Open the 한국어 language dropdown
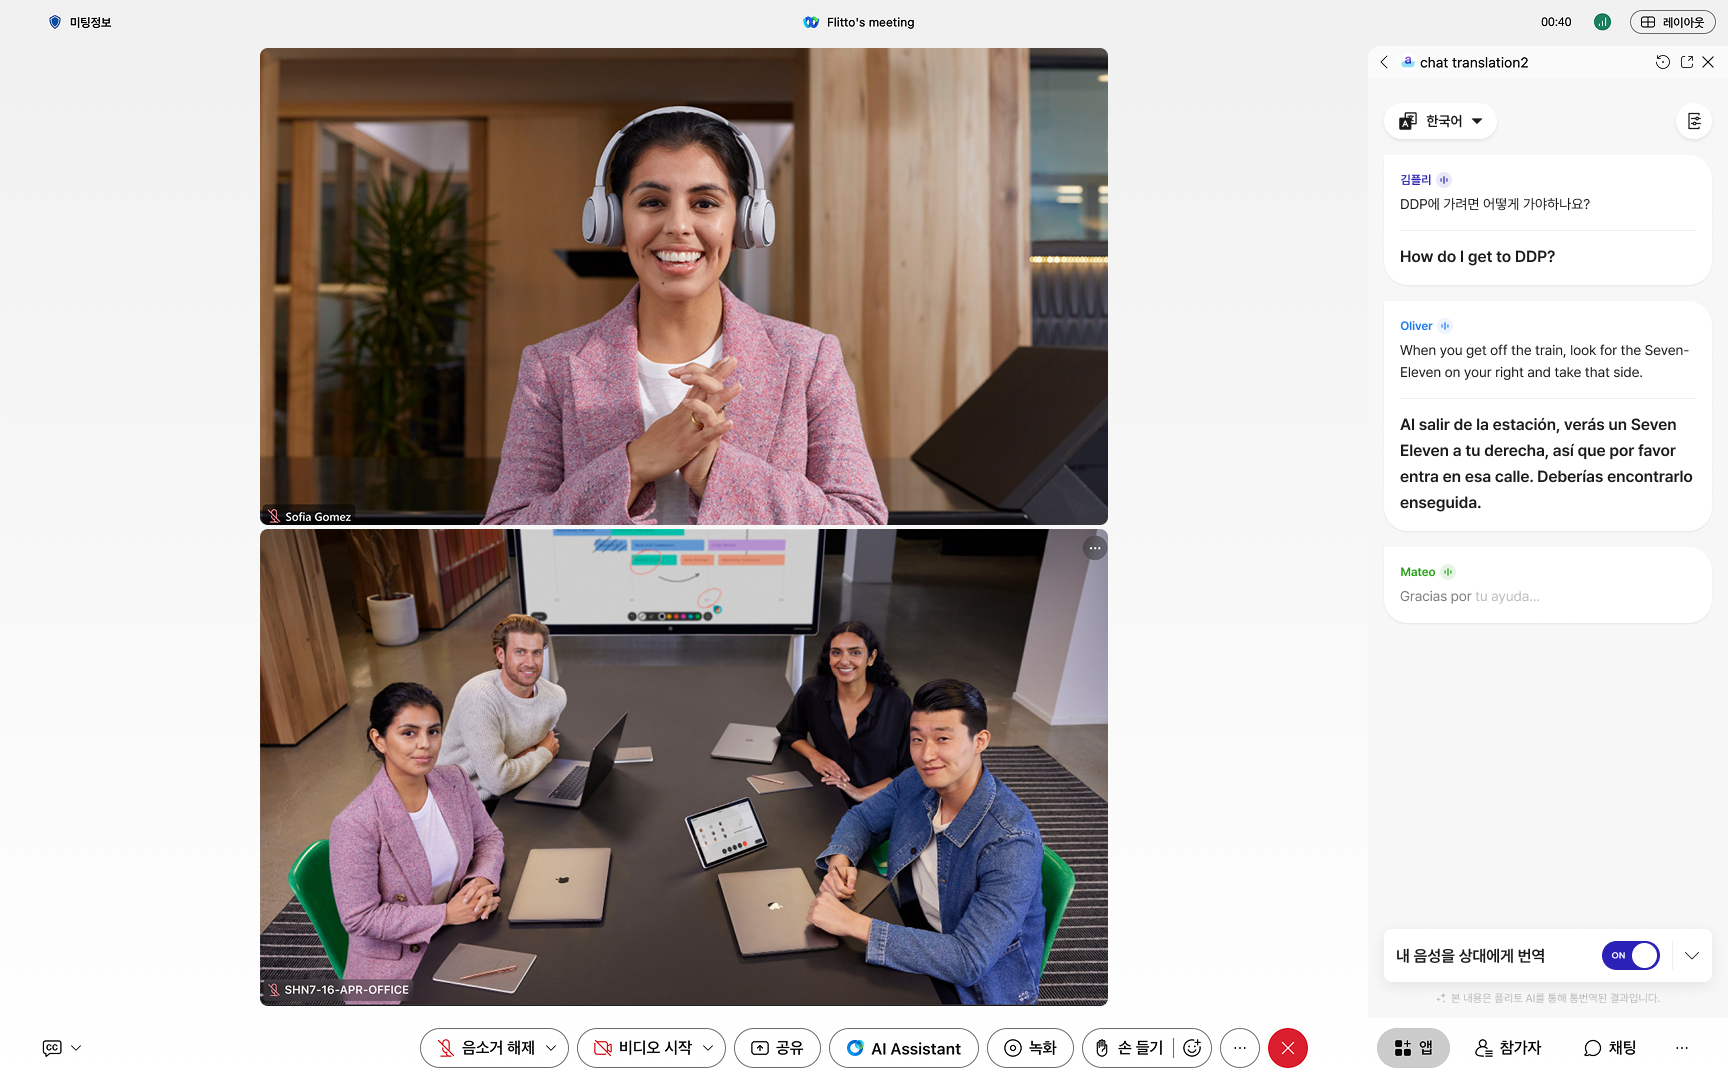 click(x=1441, y=121)
